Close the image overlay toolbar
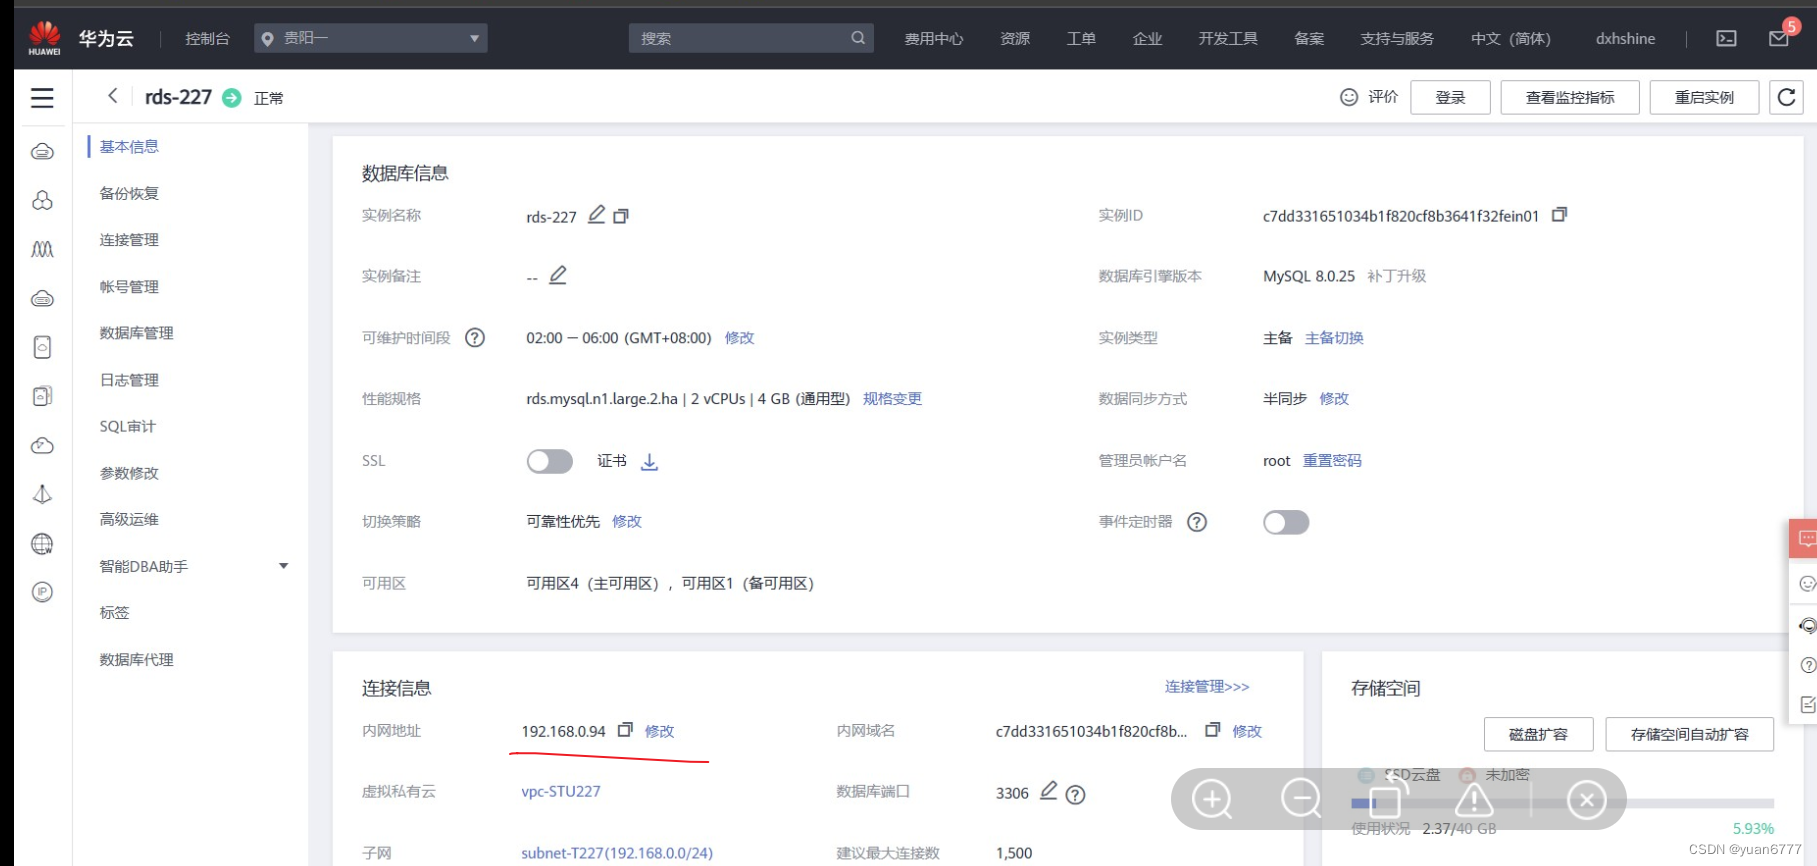This screenshot has width=1817, height=866. [x=1586, y=799]
